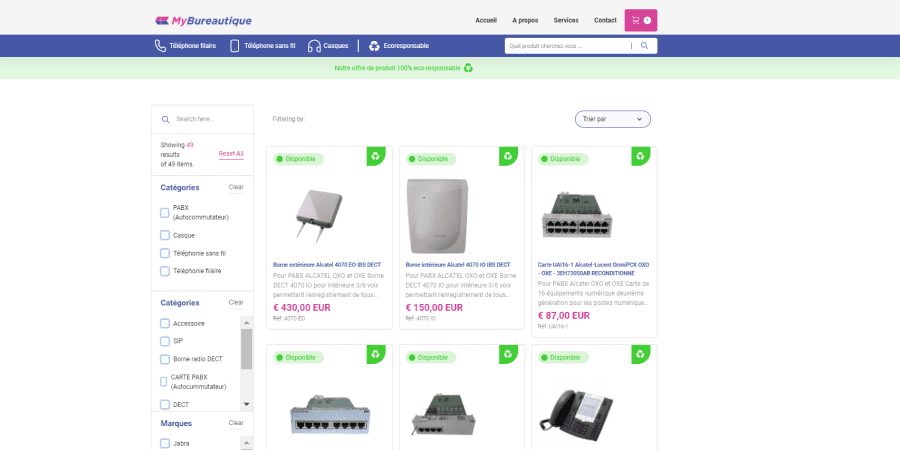Click the eco-responsable offer banner text

397,68
